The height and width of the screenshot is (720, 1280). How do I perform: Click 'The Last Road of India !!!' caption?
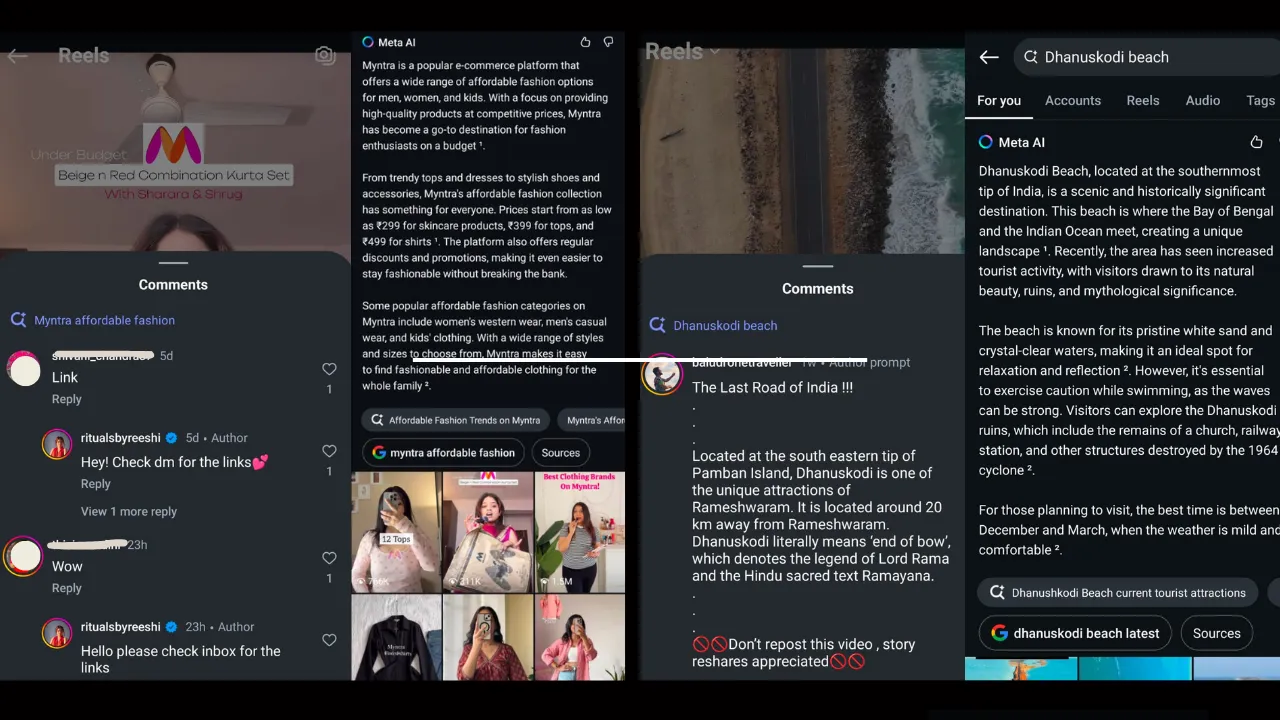click(x=772, y=388)
